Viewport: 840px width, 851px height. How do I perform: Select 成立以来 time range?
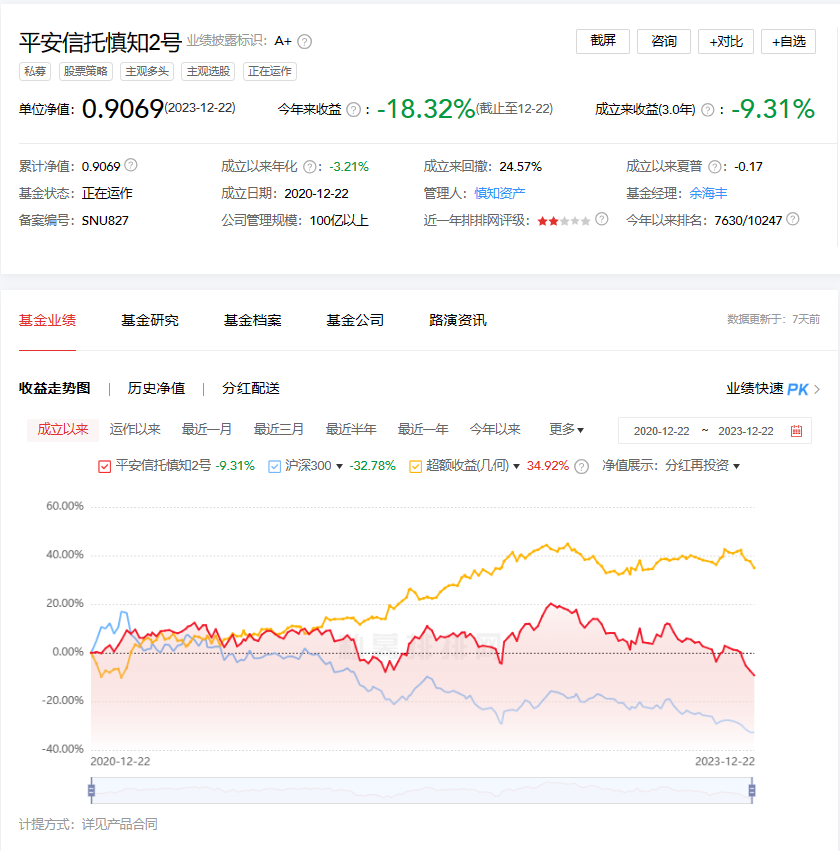point(62,429)
